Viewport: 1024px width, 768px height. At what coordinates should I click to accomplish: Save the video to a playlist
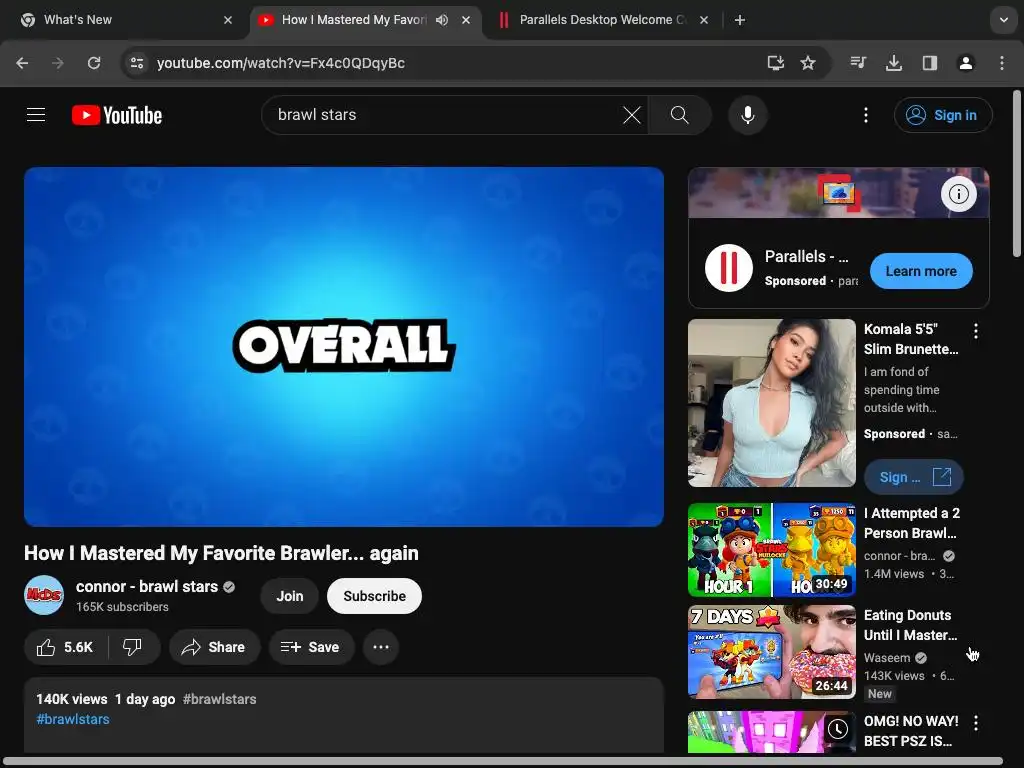coord(311,647)
